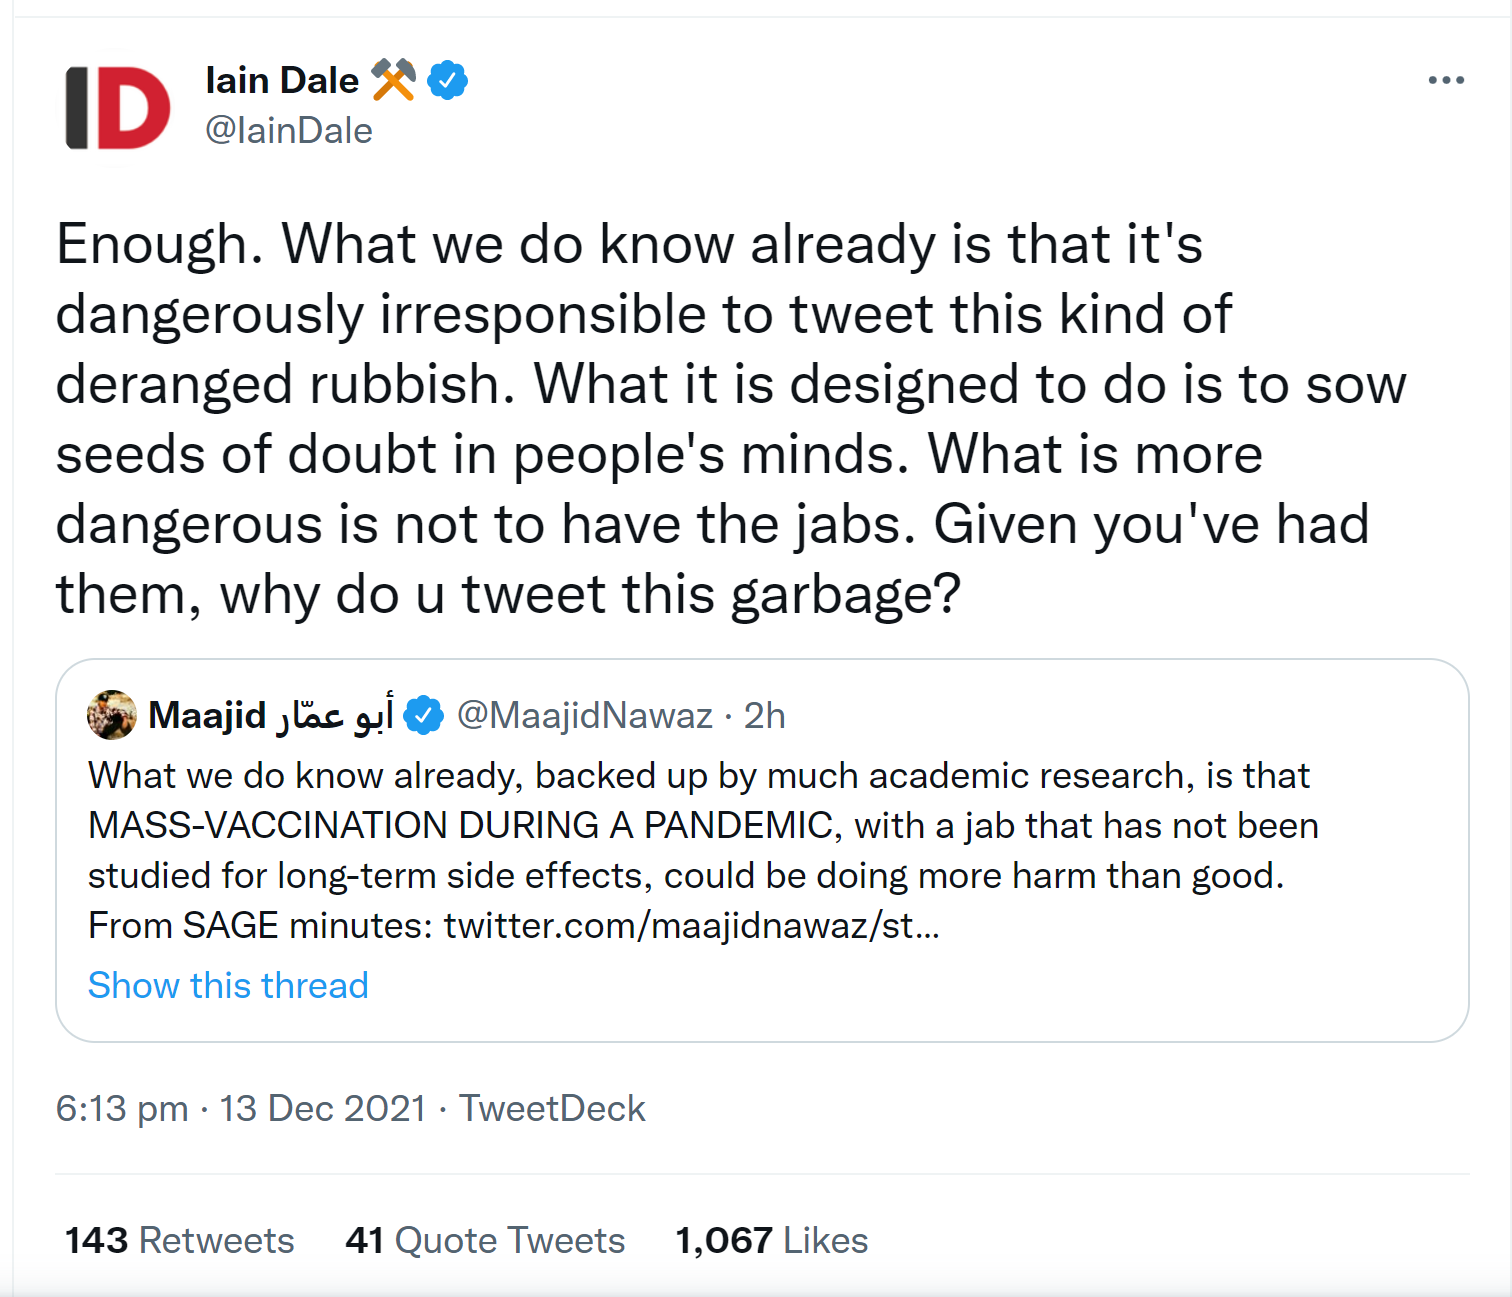This screenshot has width=1512, height=1297.
Task: Open the @IainDale handle link
Action: [289, 130]
